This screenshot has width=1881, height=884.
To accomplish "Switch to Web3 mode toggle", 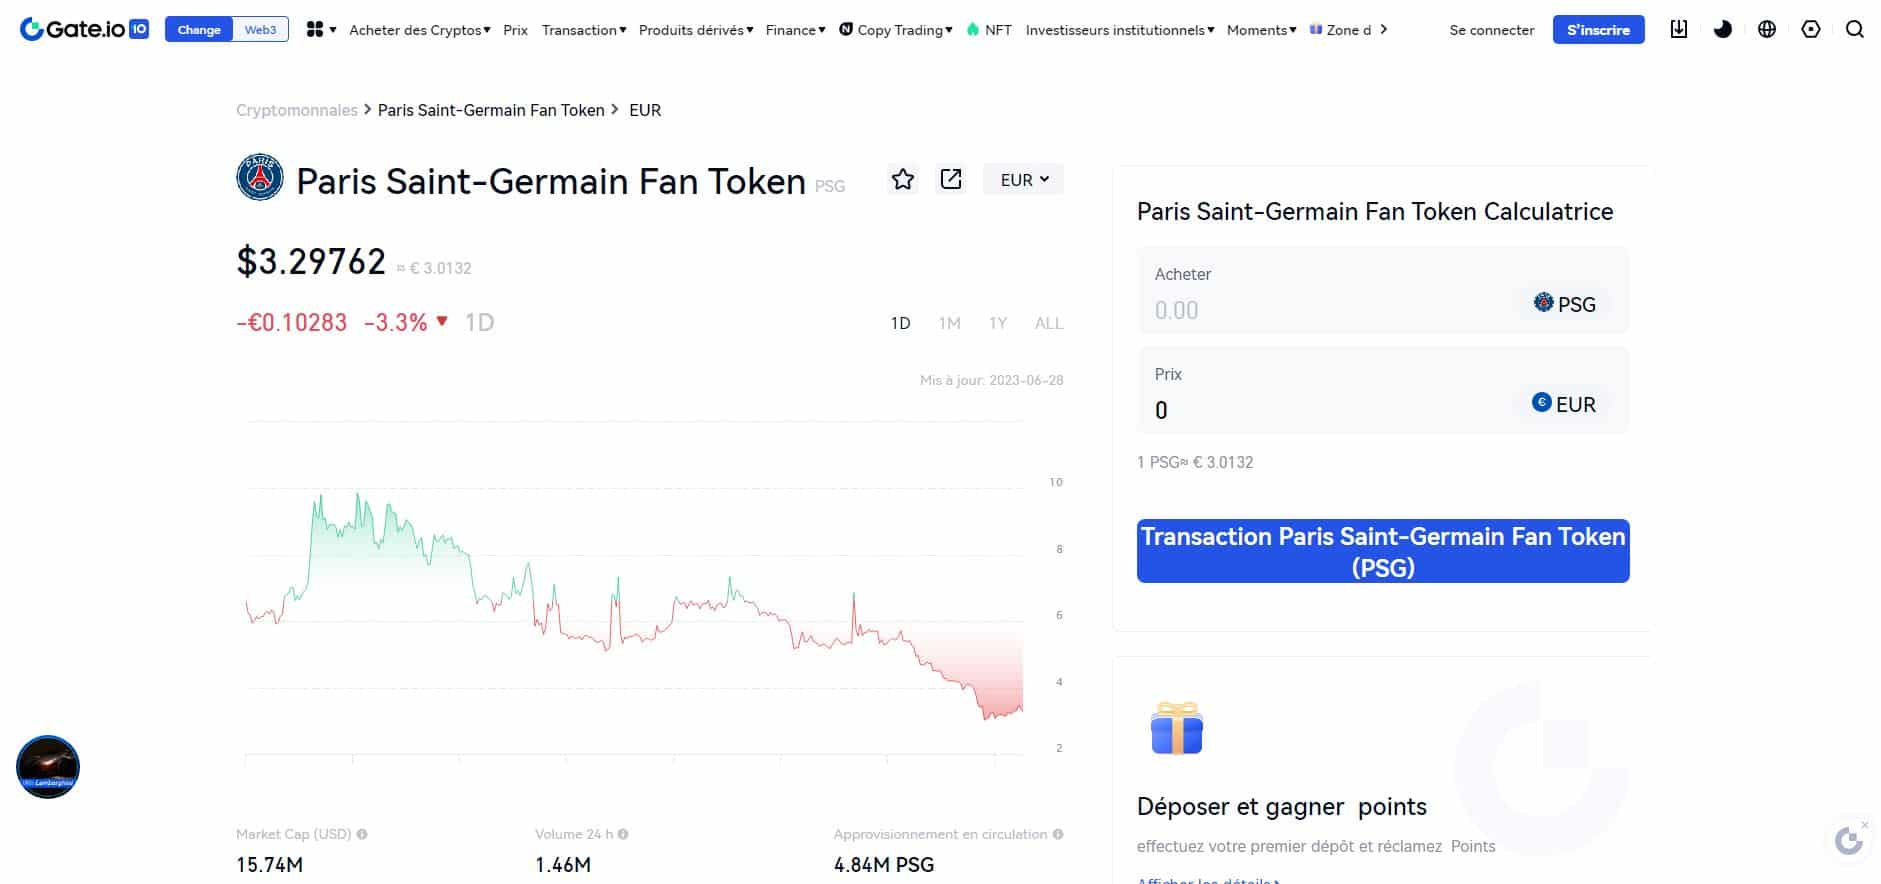I will (x=261, y=30).
